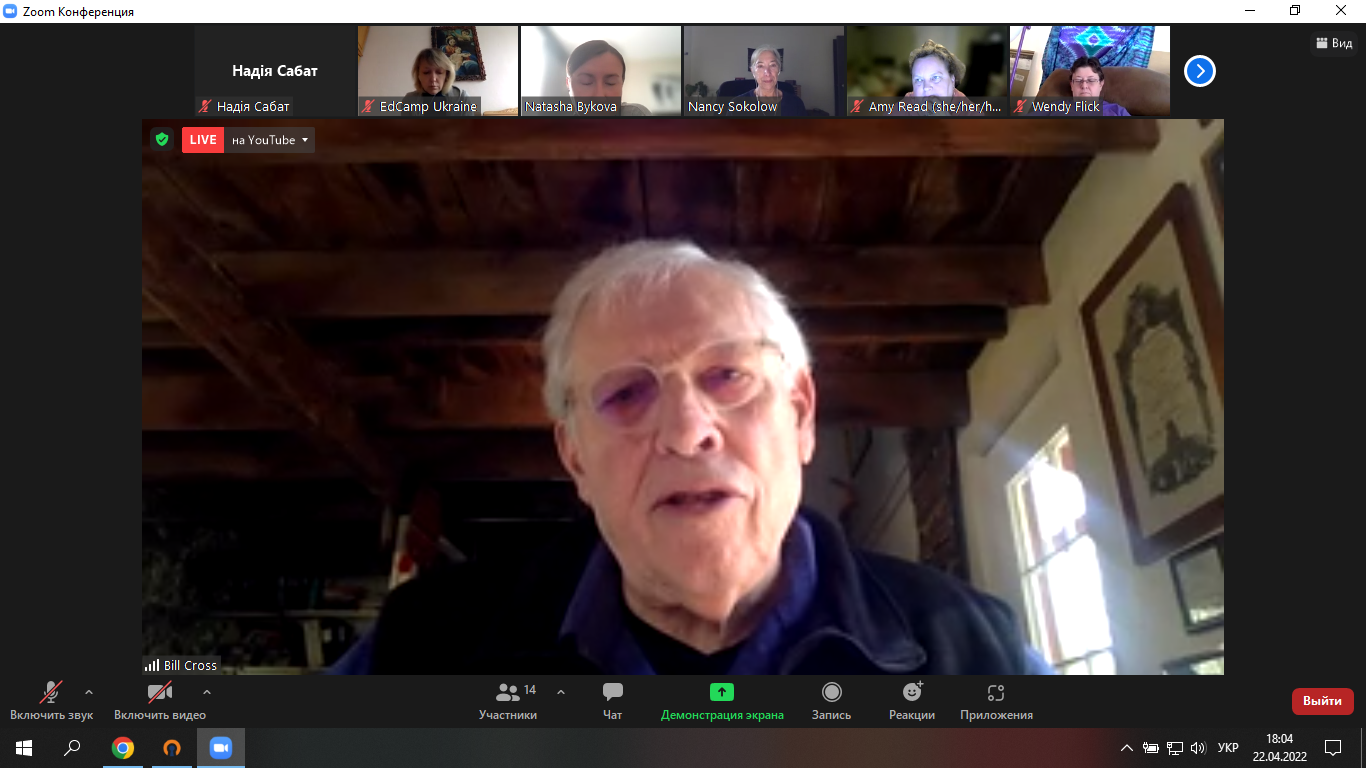Expand participants options chevron
Viewport: 1366px width, 768px height.
561,691
